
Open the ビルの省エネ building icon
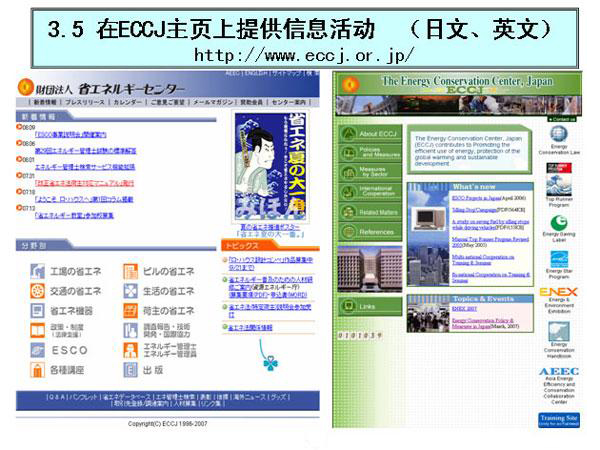coord(130,271)
